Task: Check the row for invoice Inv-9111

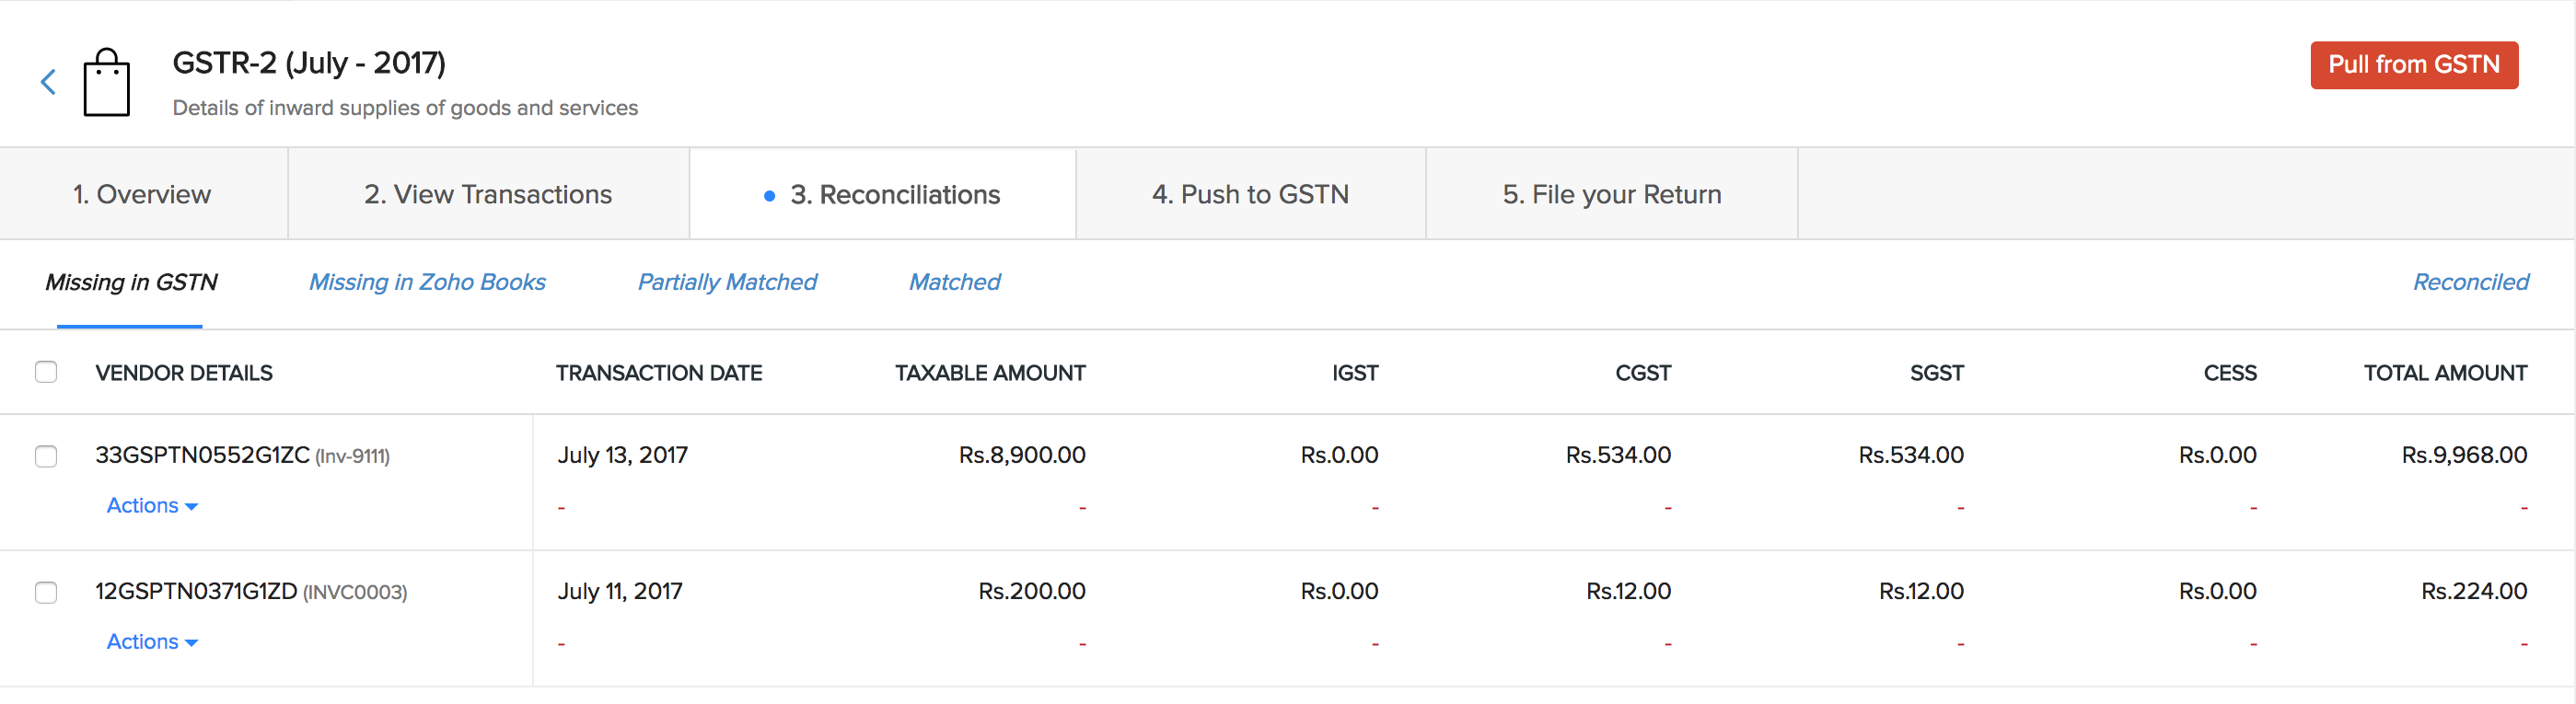Action: point(46,457)
